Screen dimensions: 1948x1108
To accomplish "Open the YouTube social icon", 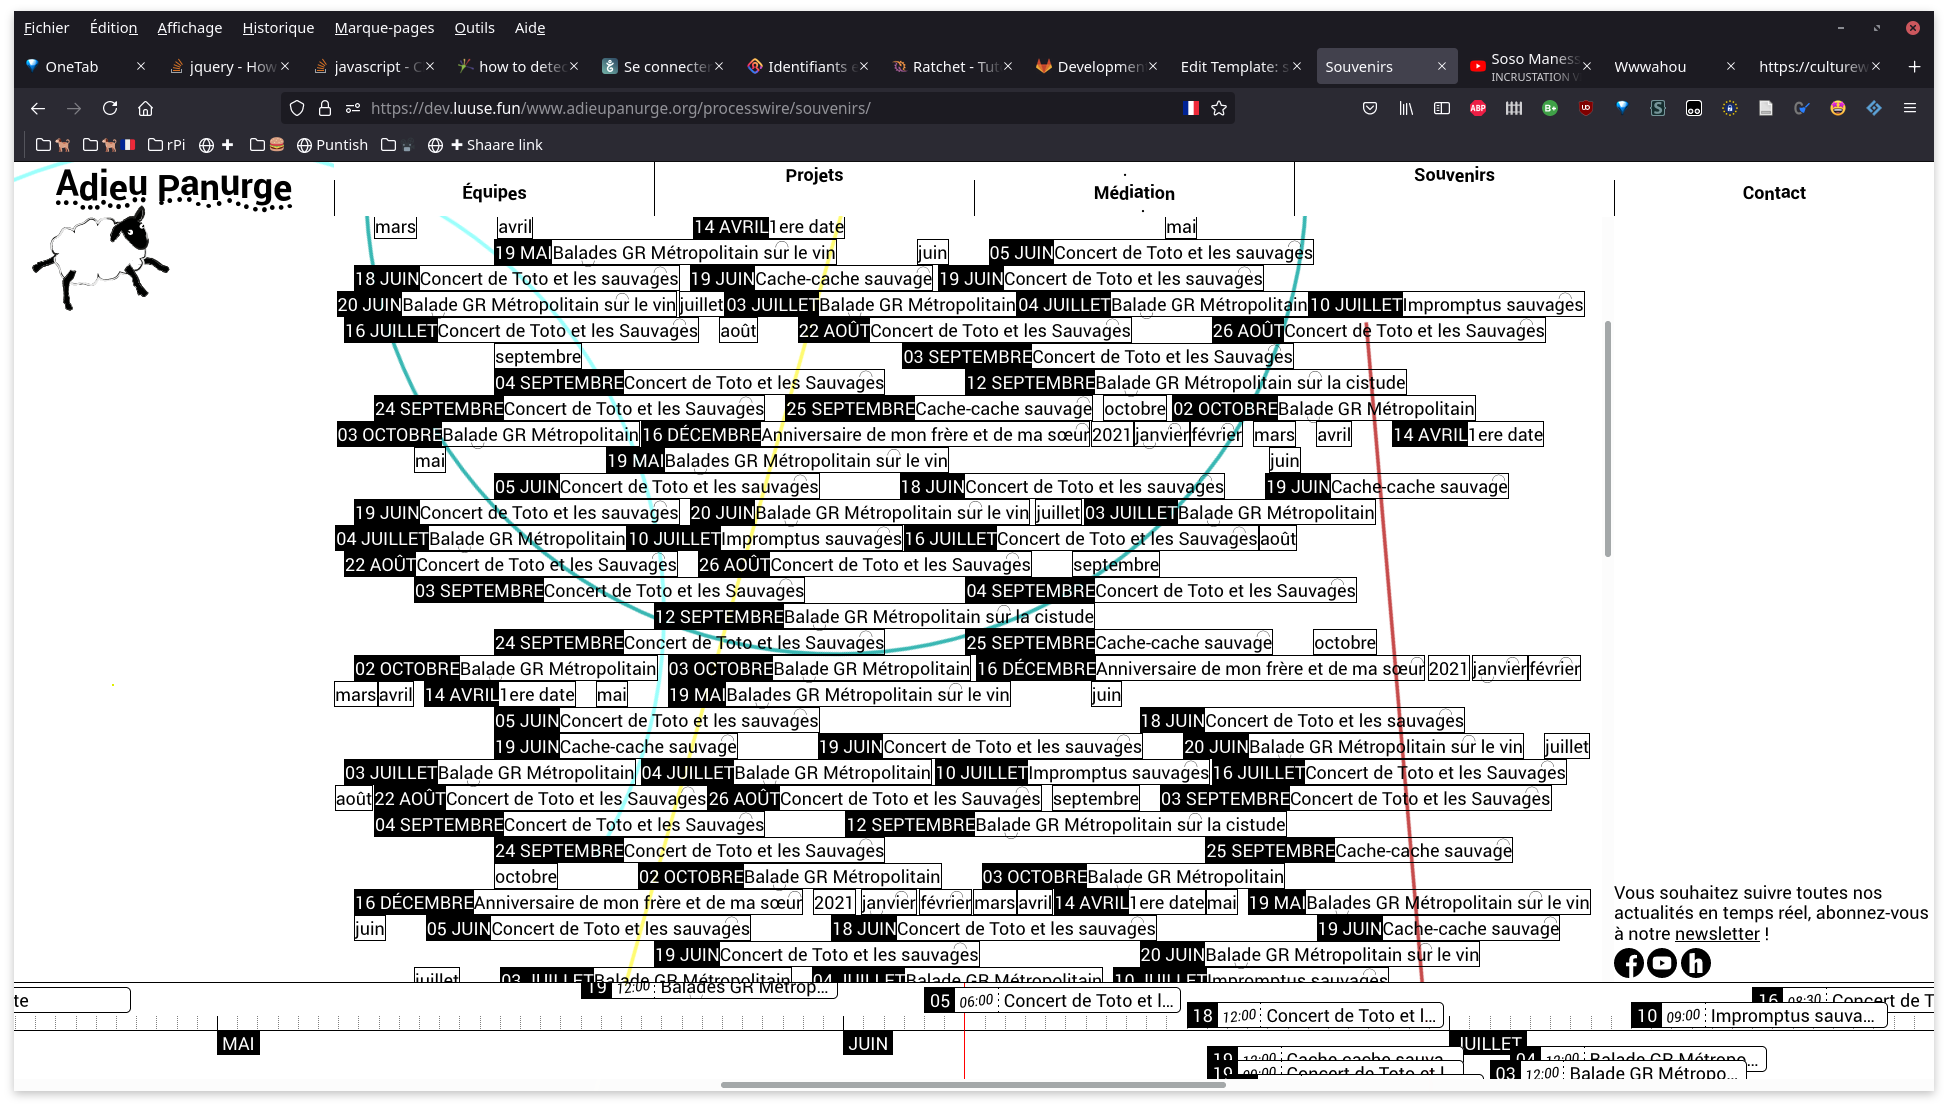I will 1662,963.
